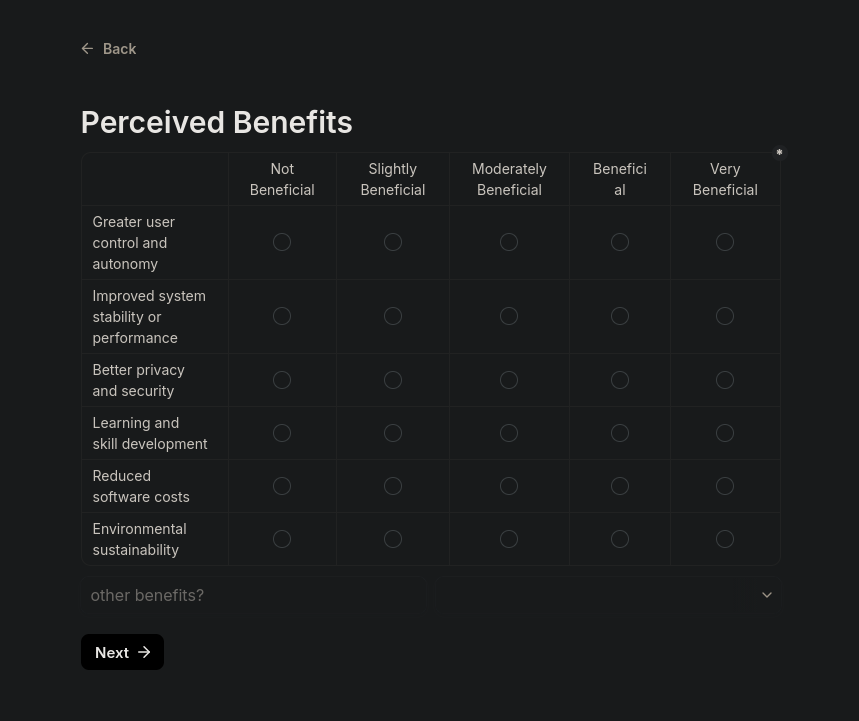Choose Moderately Beneficial for improved system stability
This screenshot has width=859, height=721.
509,316
